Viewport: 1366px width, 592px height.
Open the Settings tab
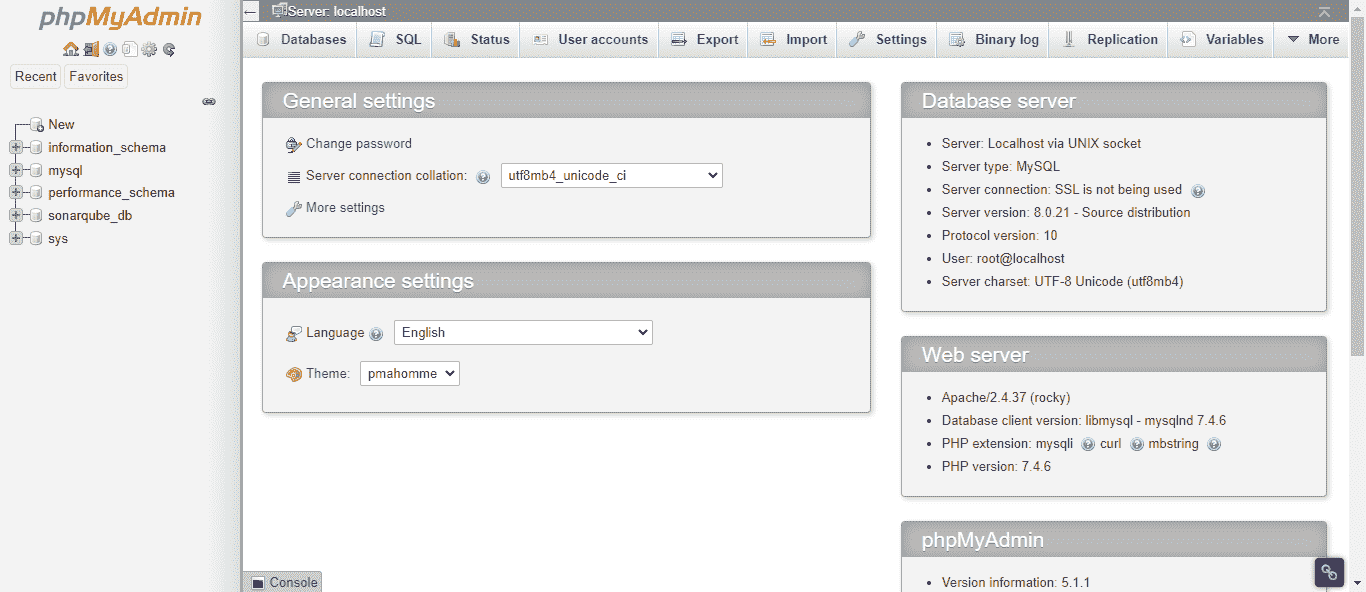(887, 39)
